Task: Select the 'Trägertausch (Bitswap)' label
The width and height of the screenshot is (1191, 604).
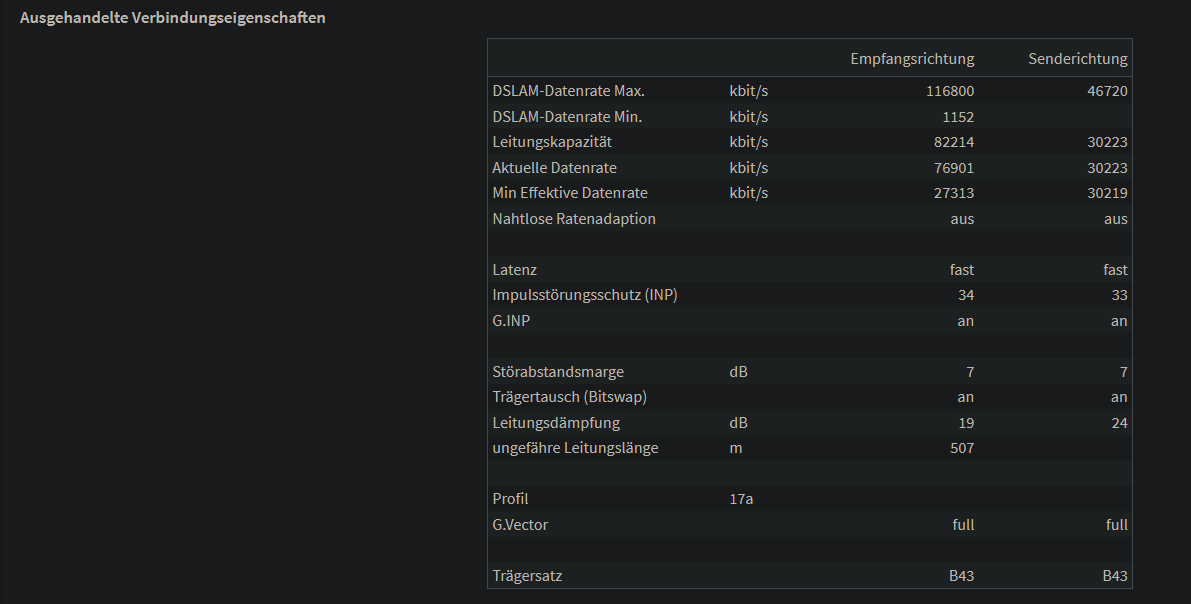Action: pyautogui.click(x=570, y=397)
